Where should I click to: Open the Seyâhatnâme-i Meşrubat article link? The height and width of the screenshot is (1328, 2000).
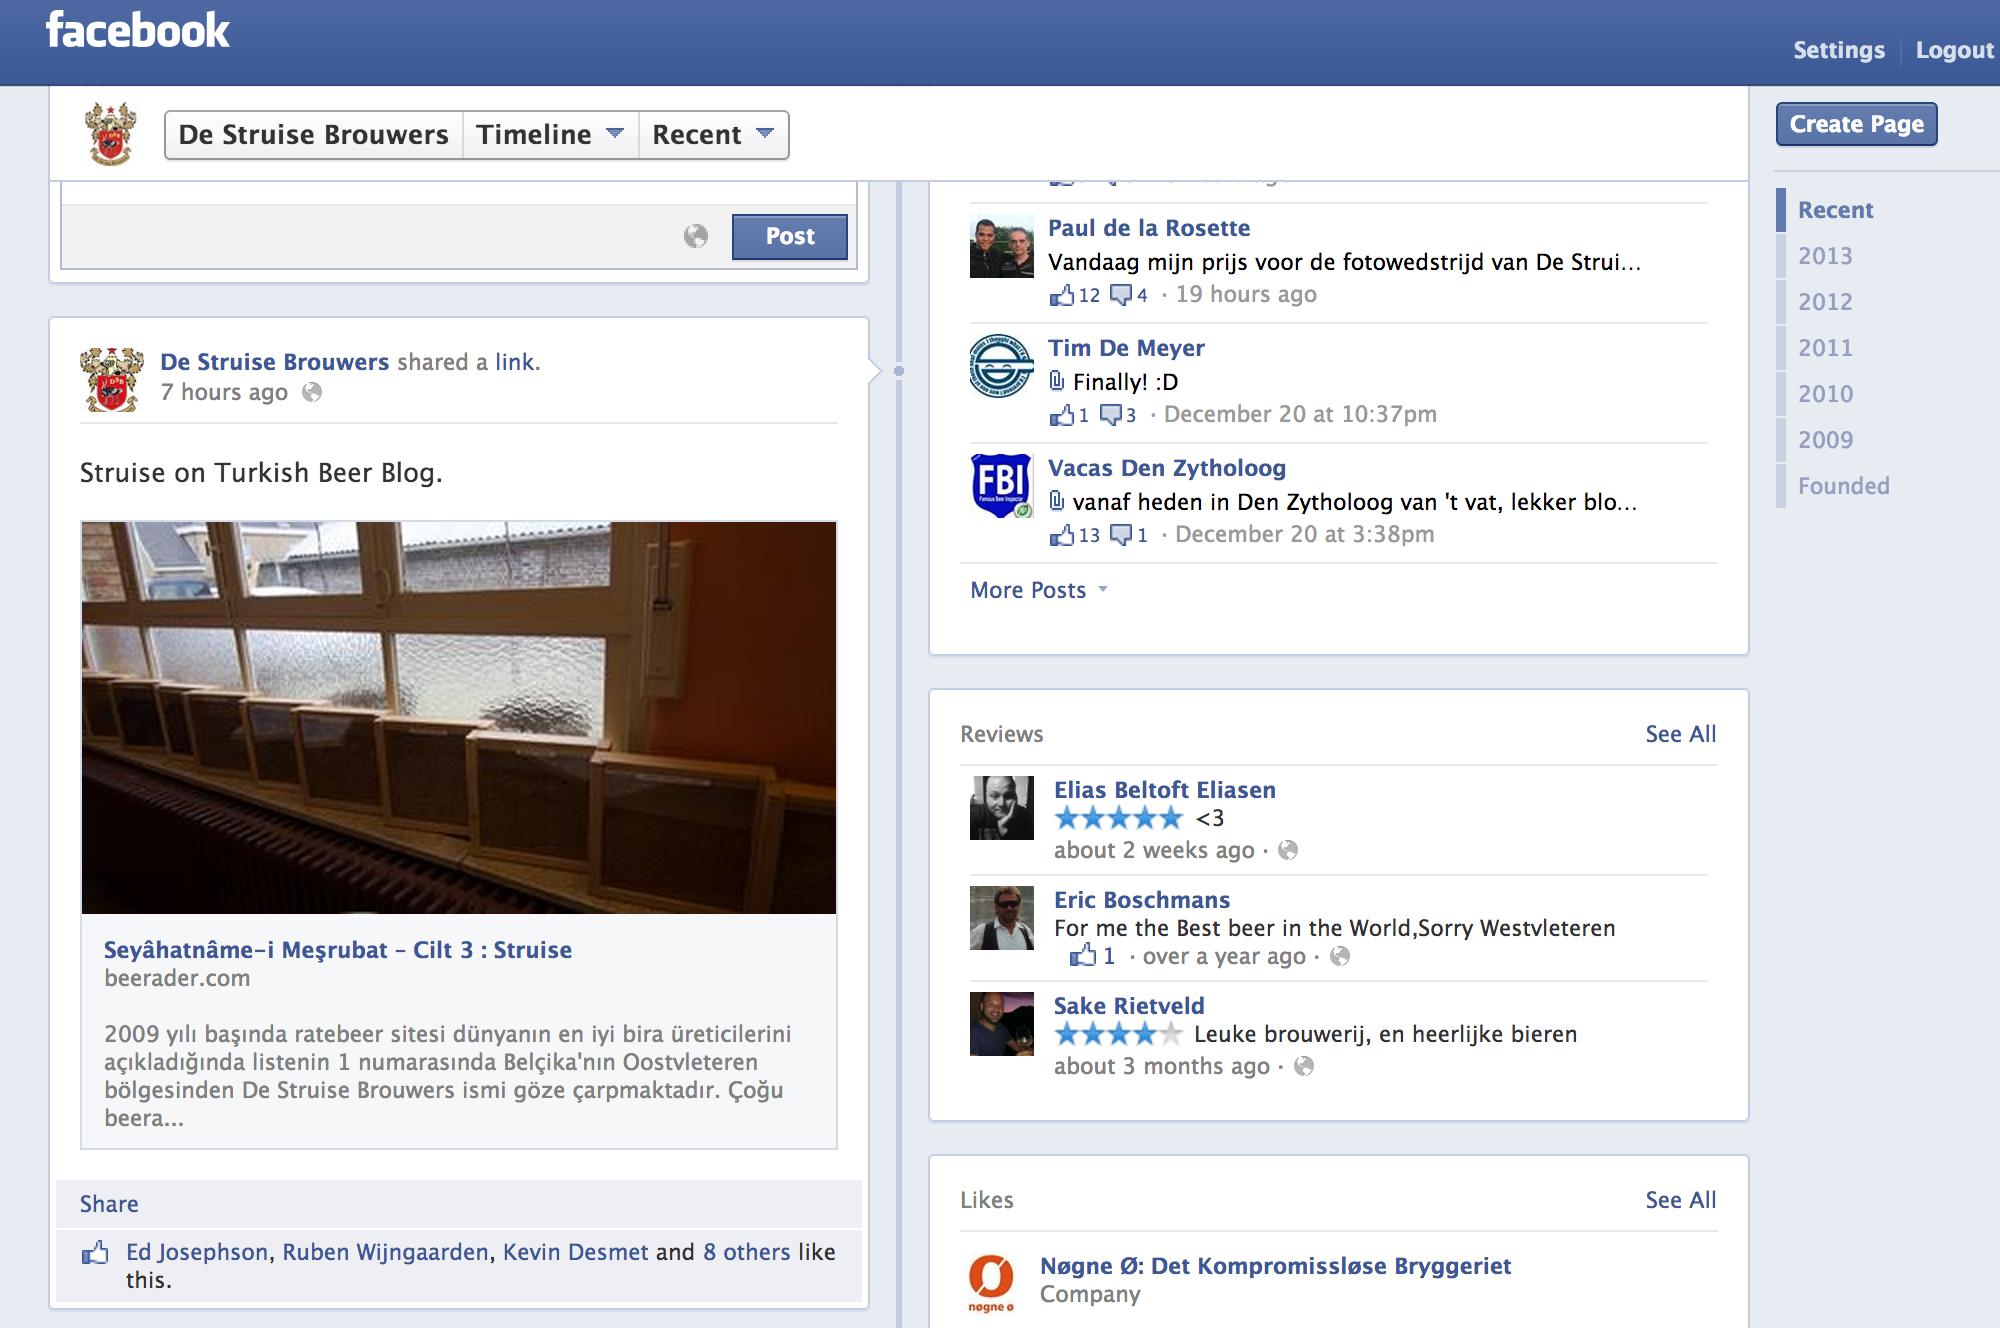[x=338, y=950]
